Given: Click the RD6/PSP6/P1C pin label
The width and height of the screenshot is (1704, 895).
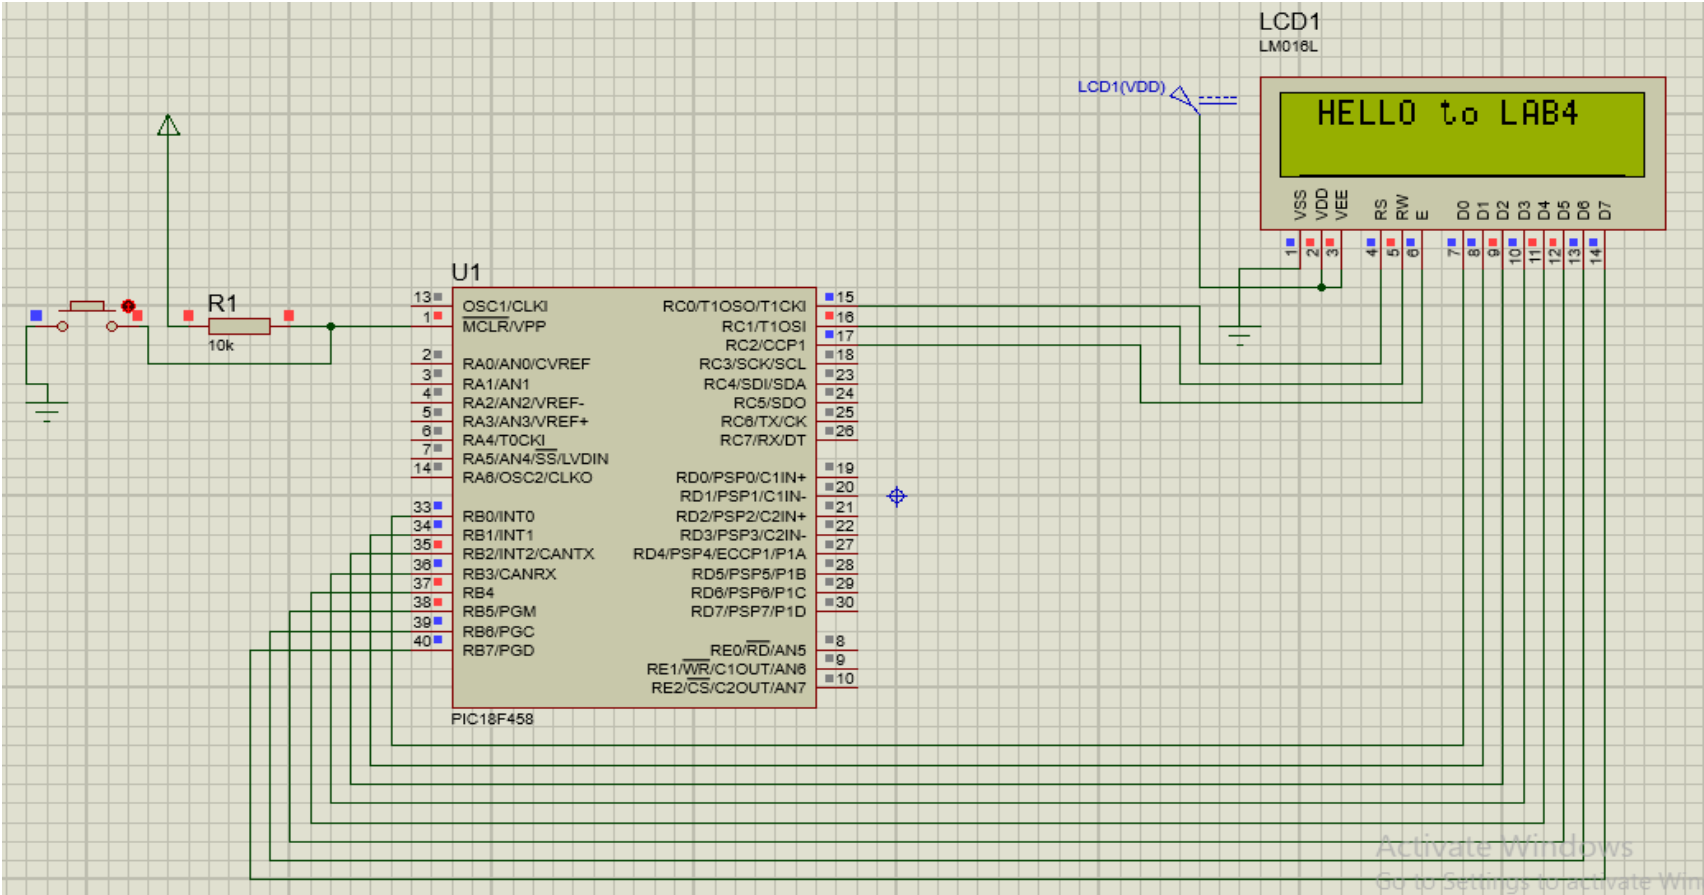Looking at the screenshot, I should [748, 593].
